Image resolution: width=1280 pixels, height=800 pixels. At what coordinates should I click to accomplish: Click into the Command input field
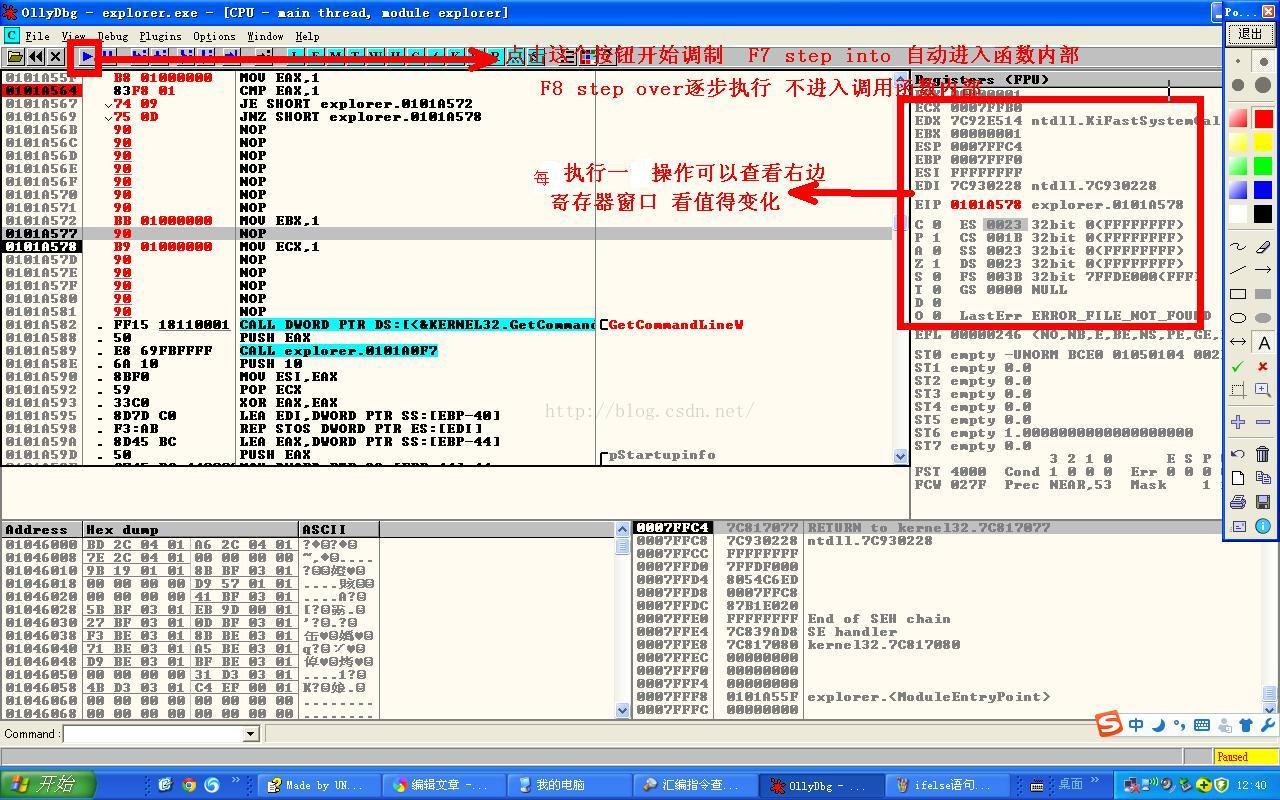154,734
